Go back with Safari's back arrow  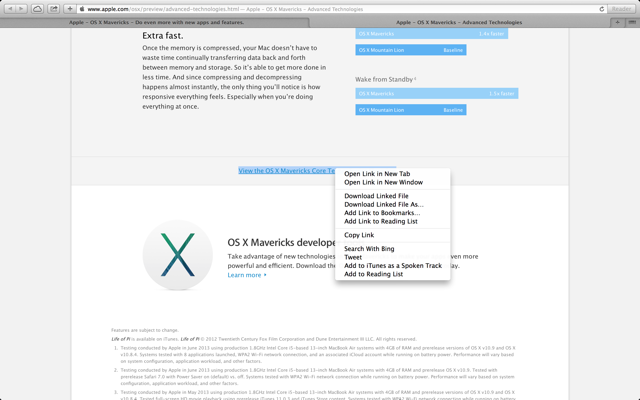click(10, 9)
